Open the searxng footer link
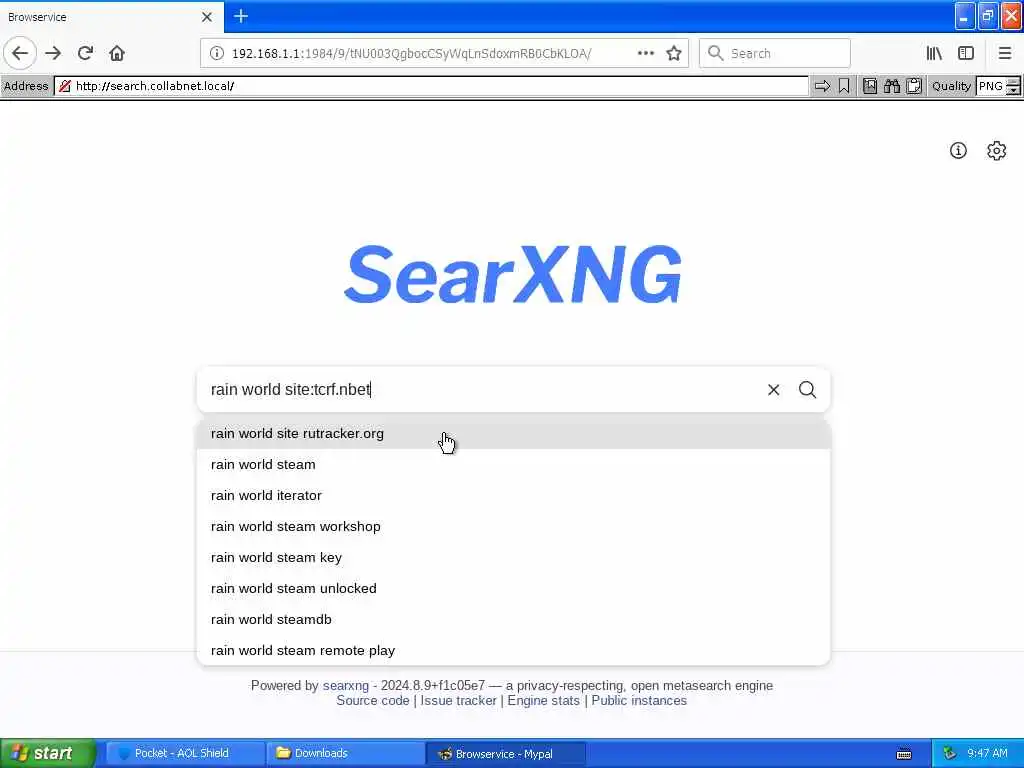The width and height of the screenshot is (1024, 768). (x=345, y=686)
